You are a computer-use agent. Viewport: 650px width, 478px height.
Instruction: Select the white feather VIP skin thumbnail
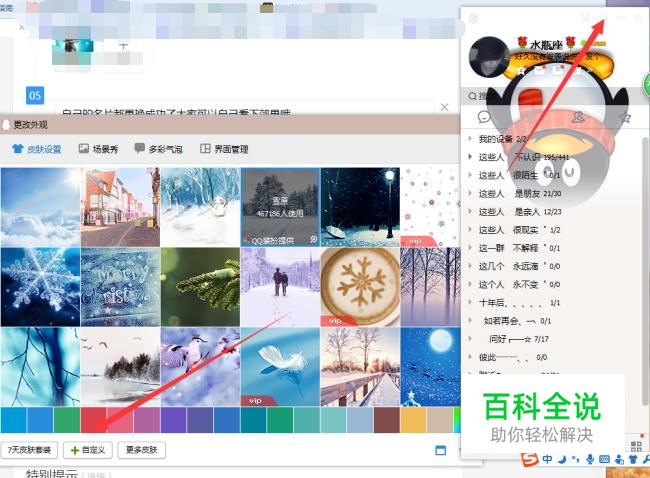tap(280, 367)
